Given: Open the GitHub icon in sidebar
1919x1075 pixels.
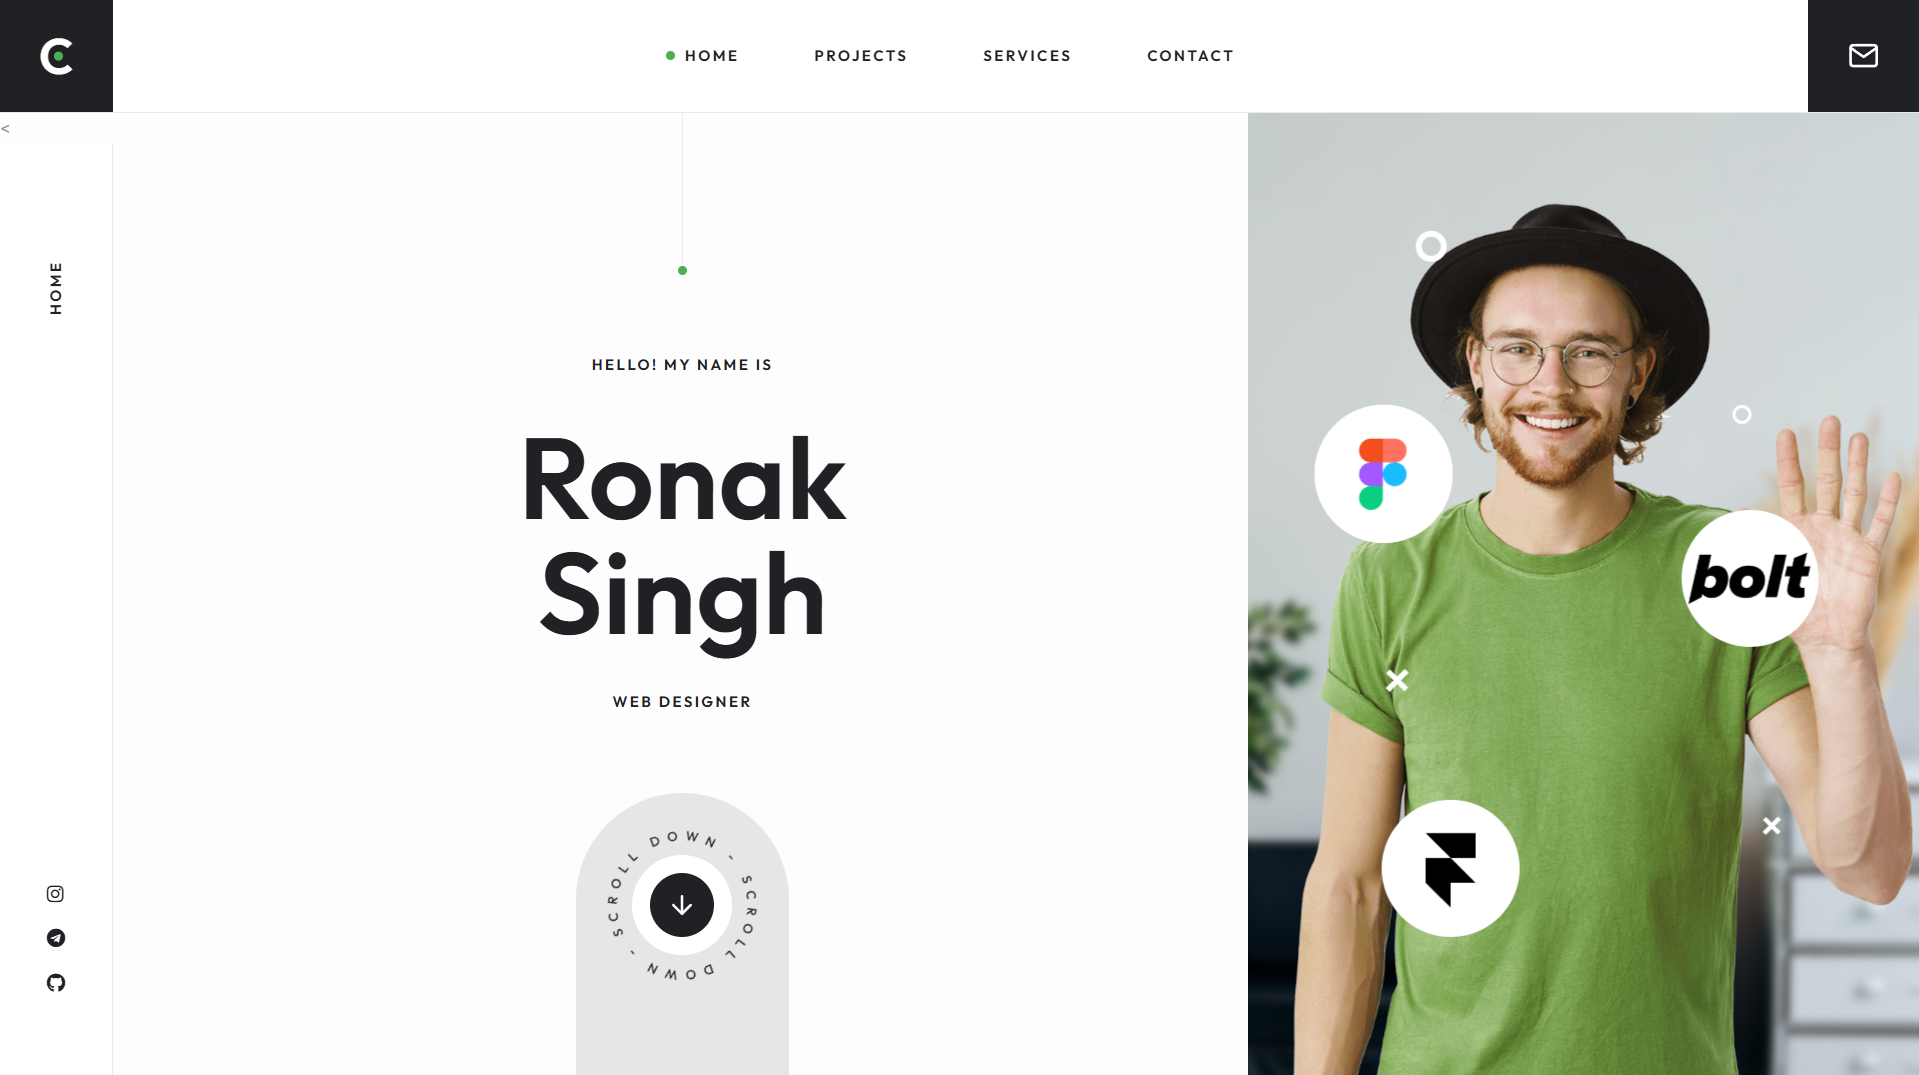Looking at the screenshot, I should pos(56,983).
